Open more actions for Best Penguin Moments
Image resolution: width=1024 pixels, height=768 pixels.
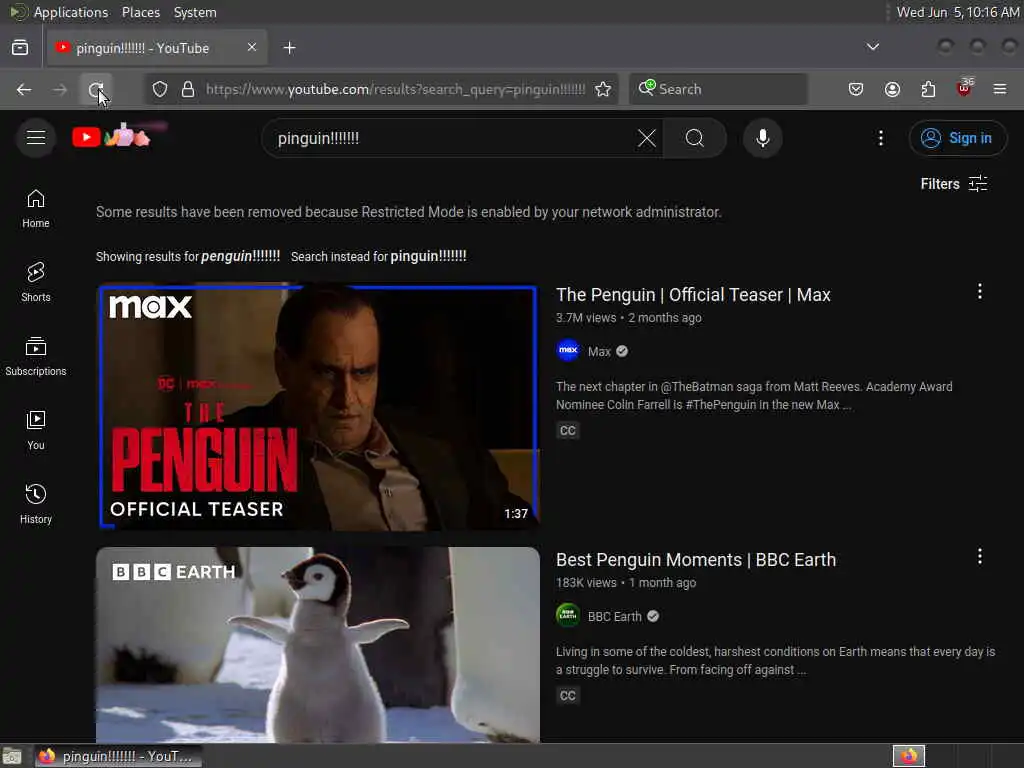click(x=980, y=556)
